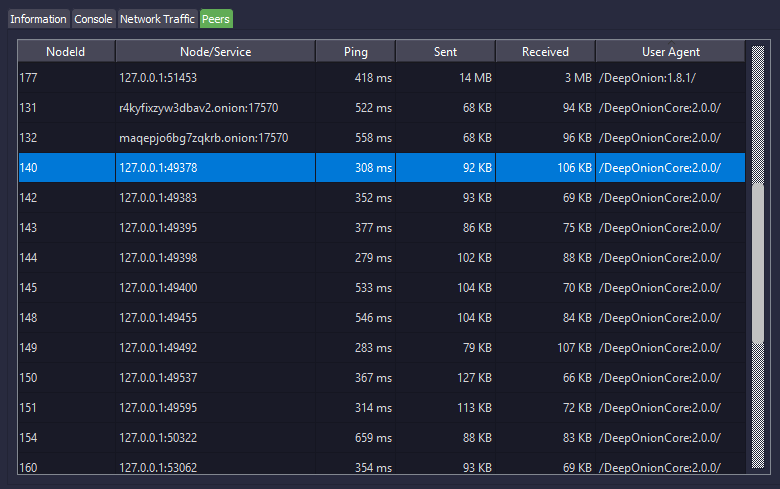Select peer 127.0.0.1:49455
This screenshot has height=489, width=780.
[x=382, y=317]
